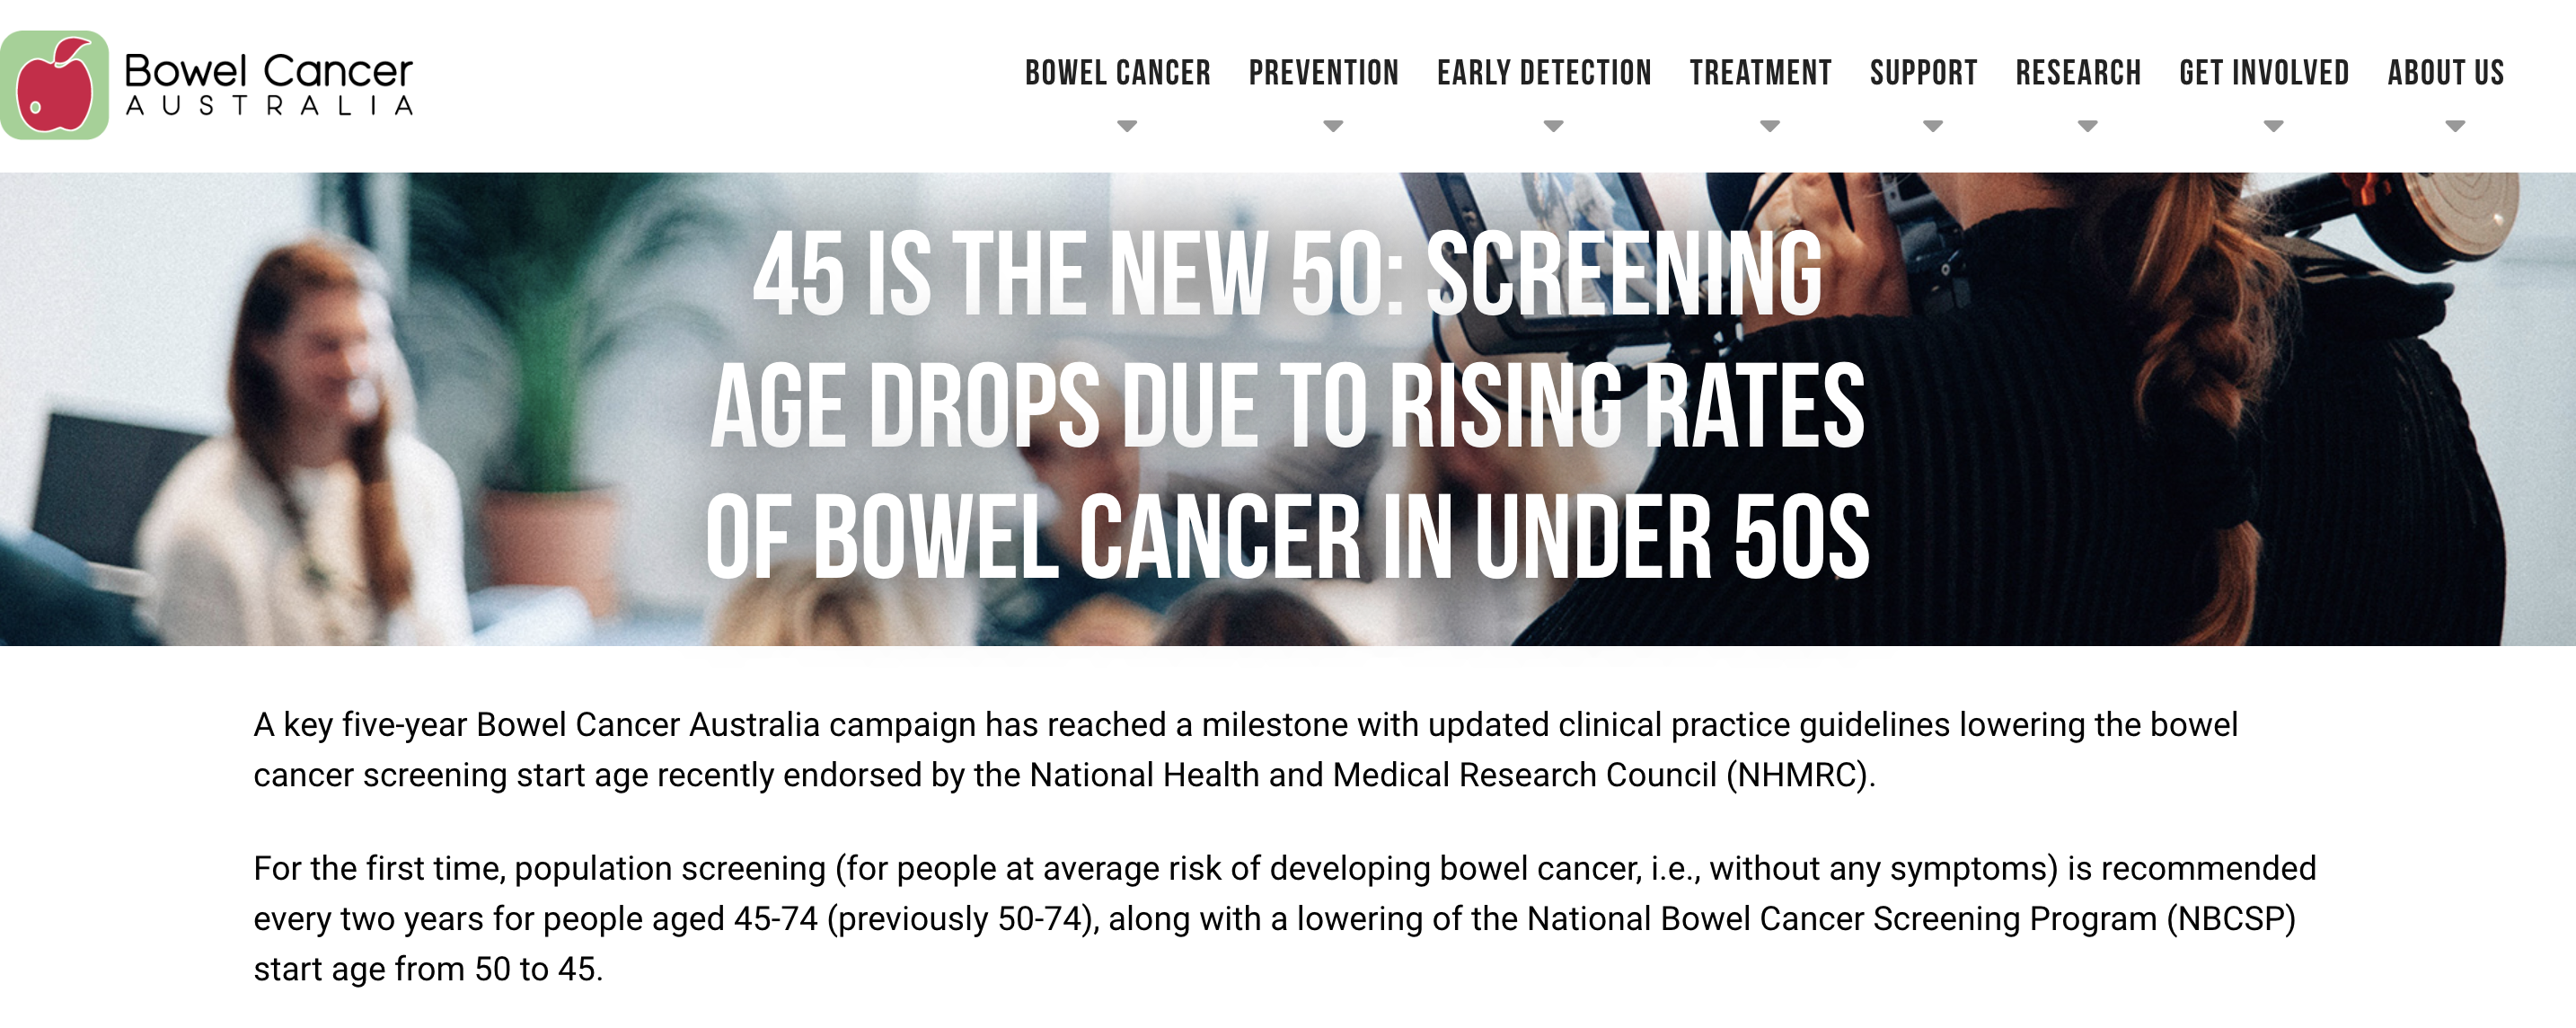Click the dropdown arrow under Get Involved
The image size is (2576, 1028).
2274,126
